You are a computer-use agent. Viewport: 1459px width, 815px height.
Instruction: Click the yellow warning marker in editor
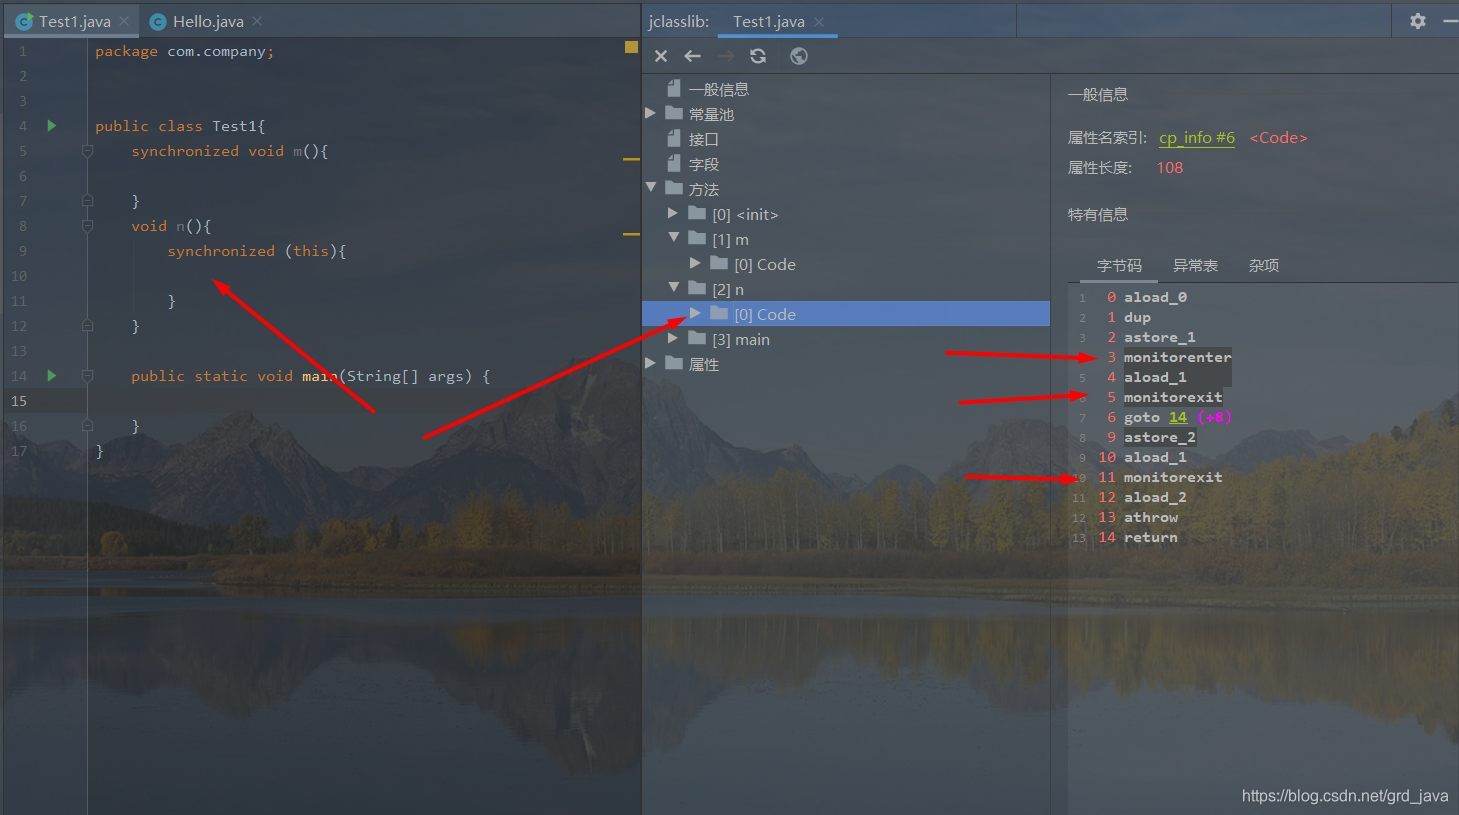pos(631,47)
